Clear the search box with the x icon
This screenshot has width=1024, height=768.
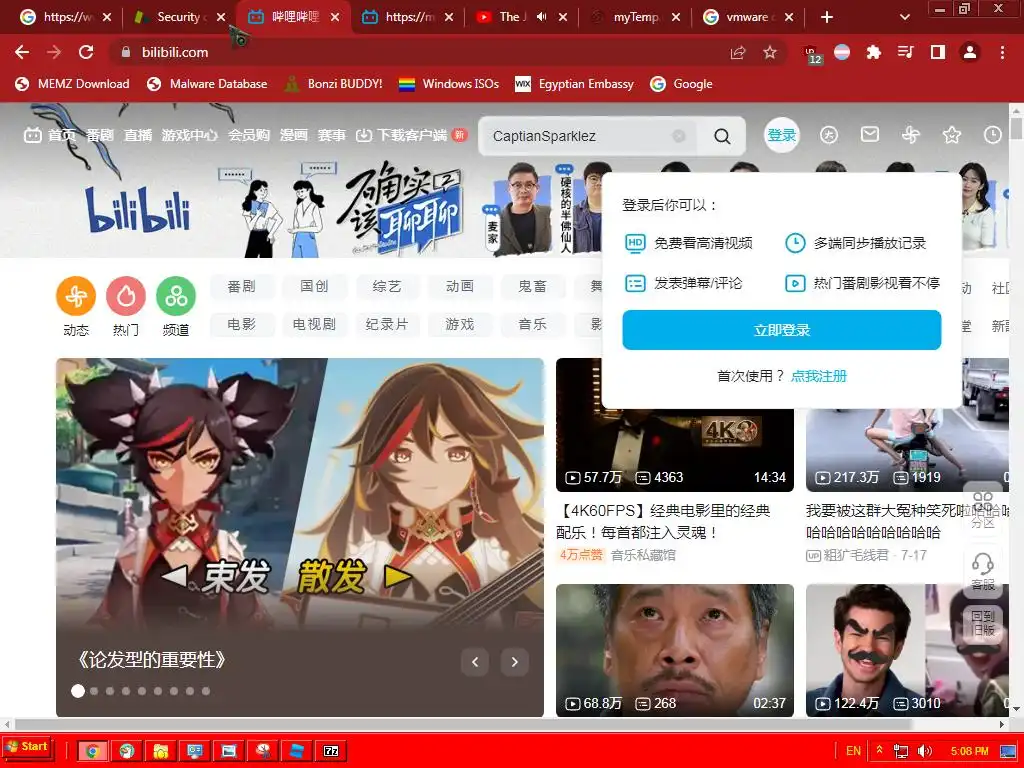[679, 136]
